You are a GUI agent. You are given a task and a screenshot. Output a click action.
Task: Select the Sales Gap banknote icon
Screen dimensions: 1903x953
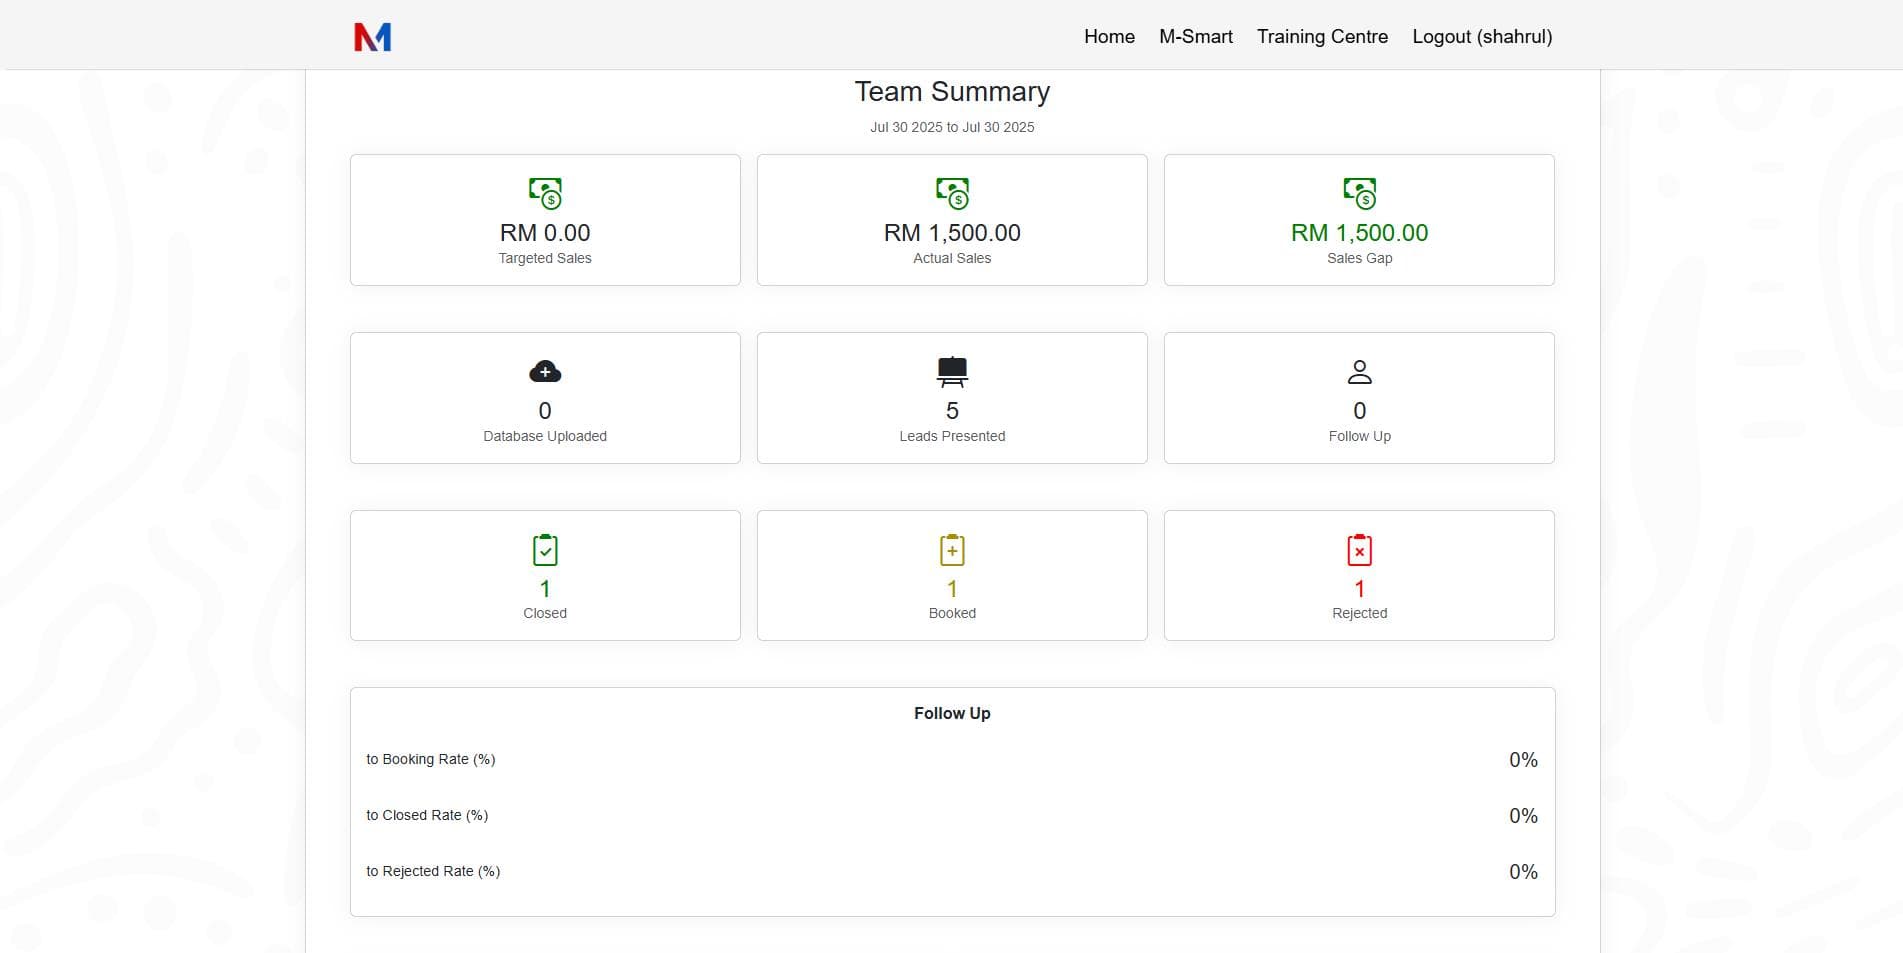click(x=1359, y=193)
